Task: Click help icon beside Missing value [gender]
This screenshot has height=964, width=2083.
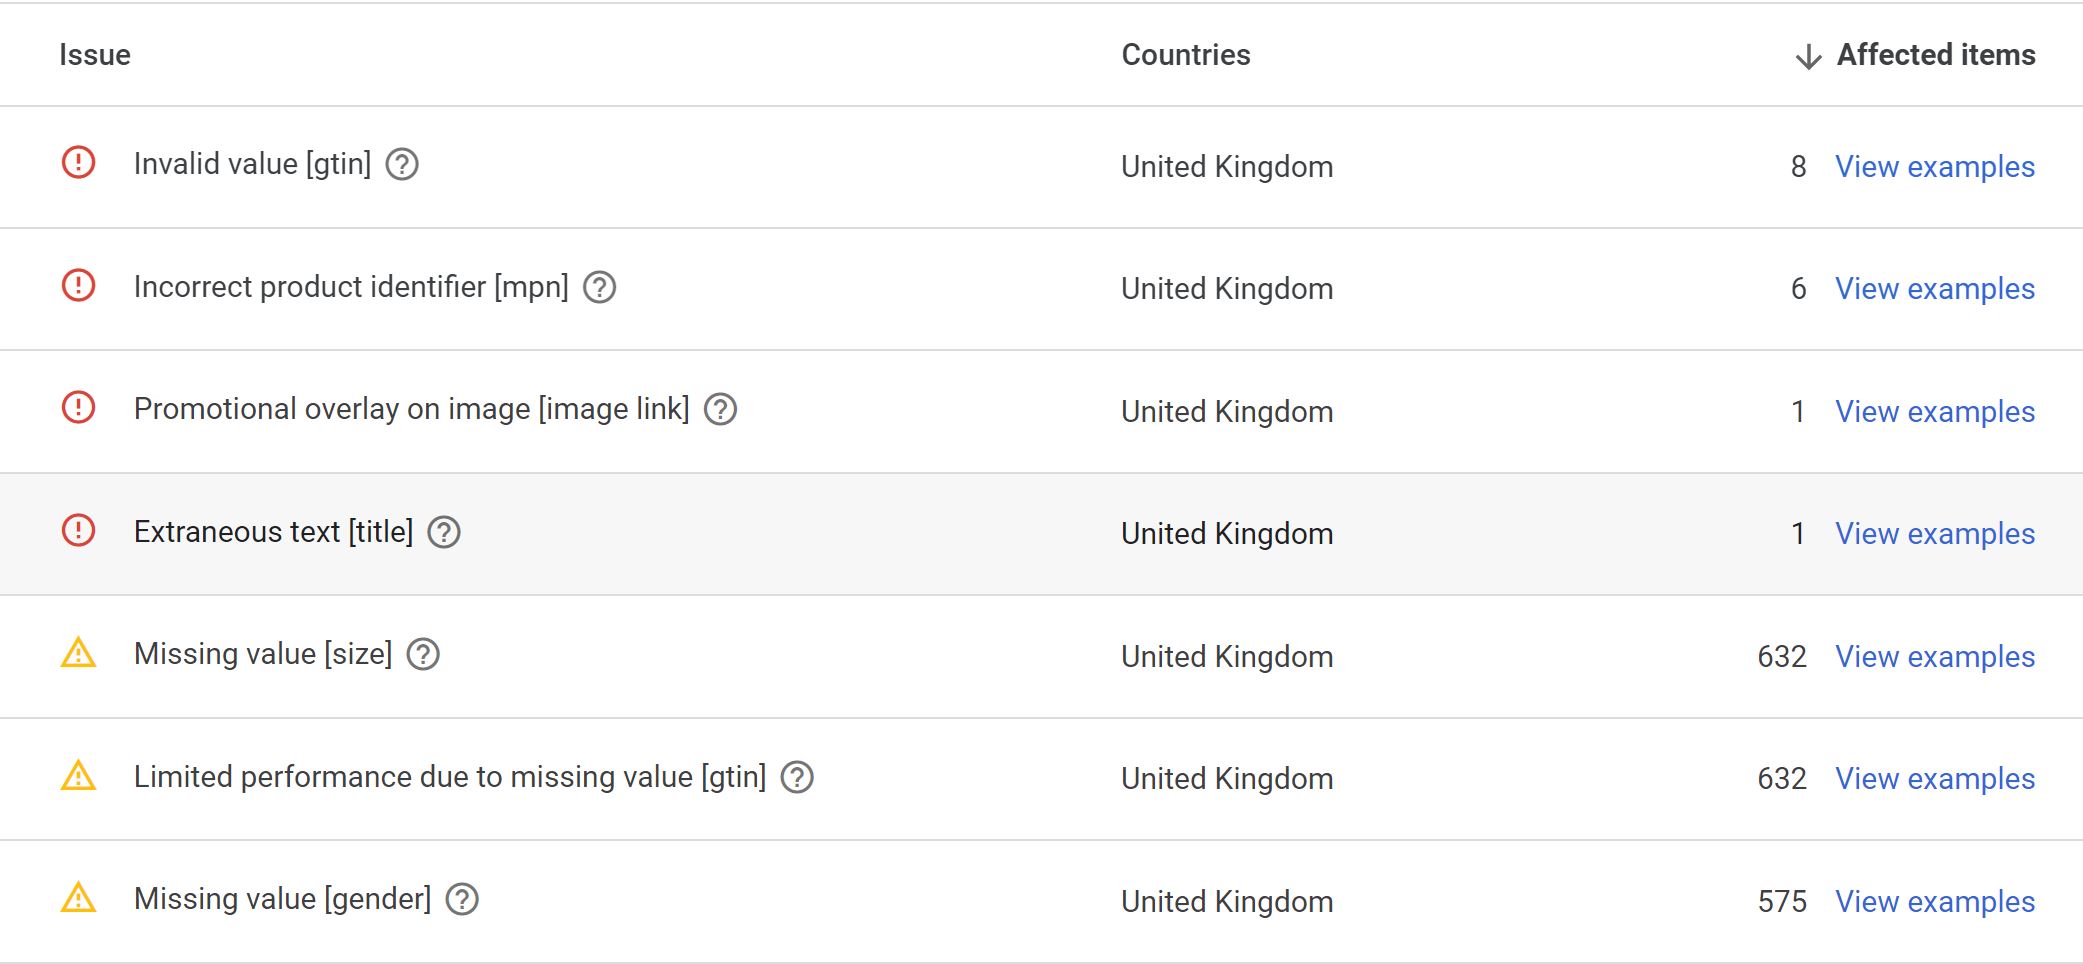Action: tap(462, 899)
